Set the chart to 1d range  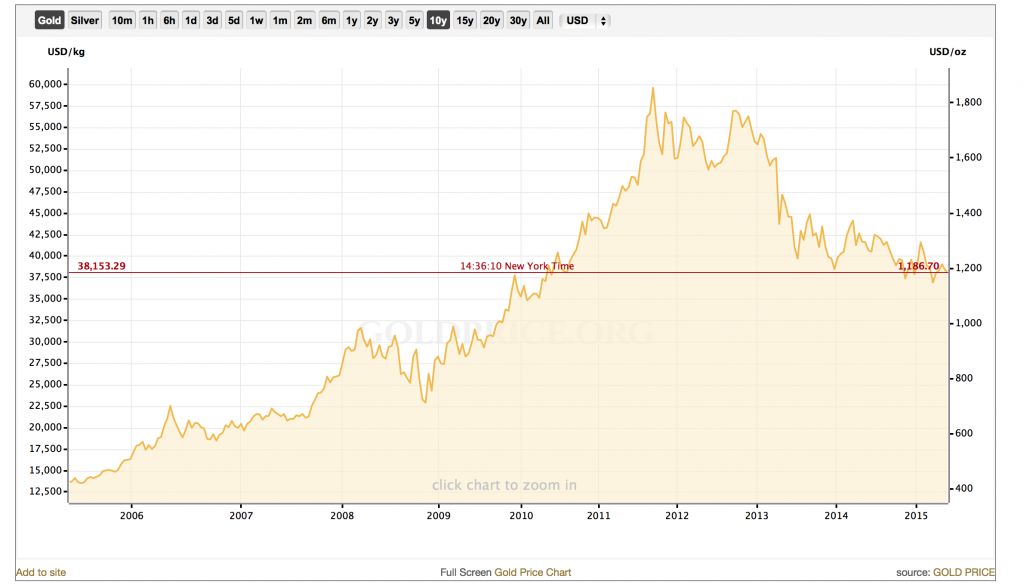[x=190, y=20]
